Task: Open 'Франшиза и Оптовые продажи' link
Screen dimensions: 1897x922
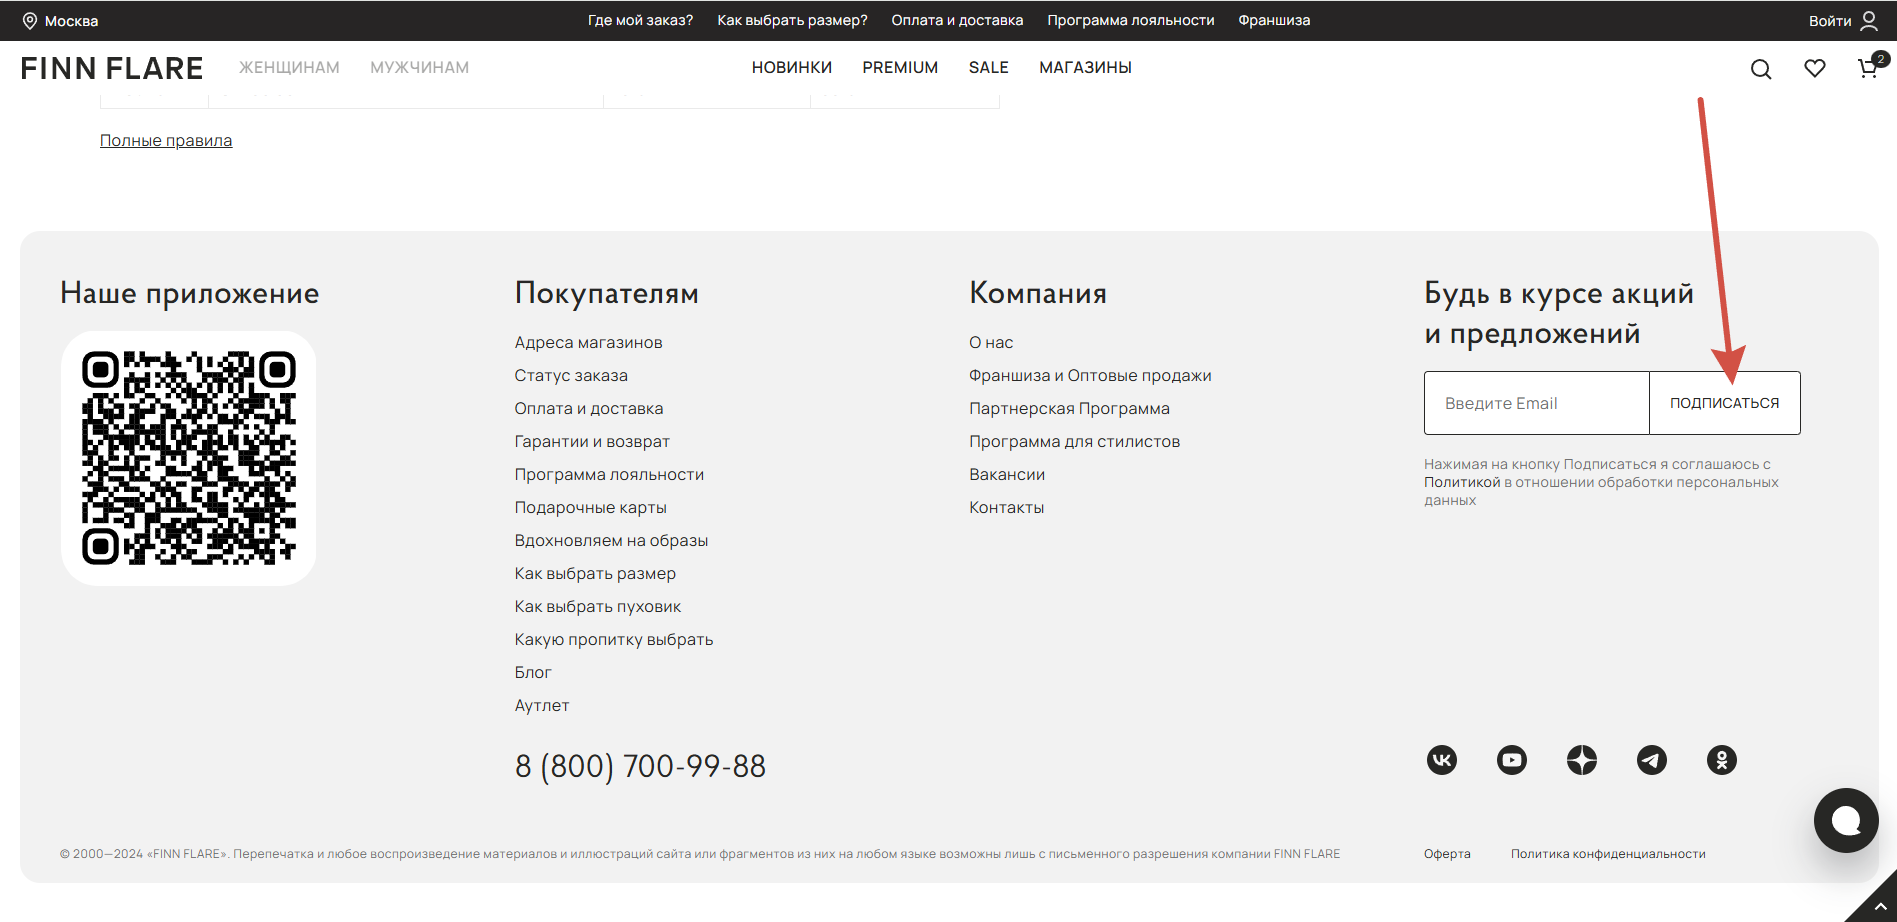Action: 1090,375
